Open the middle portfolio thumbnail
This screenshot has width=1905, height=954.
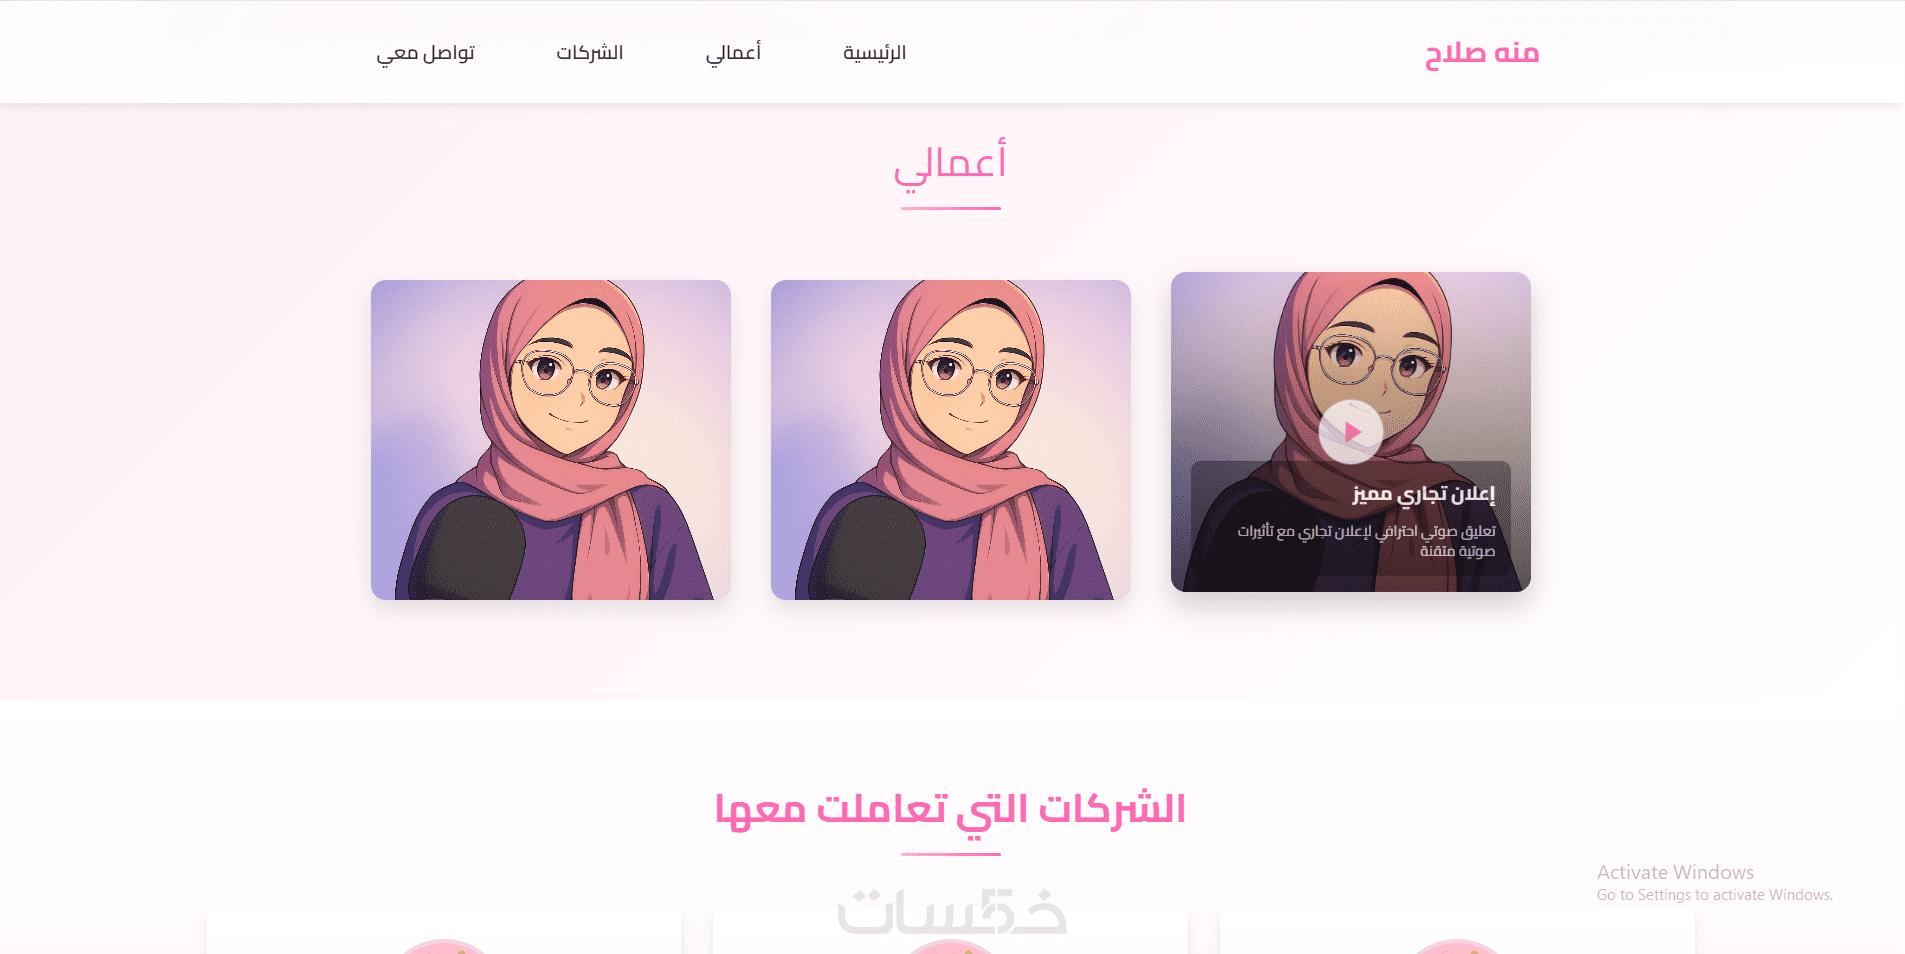[x=951, y=440]
